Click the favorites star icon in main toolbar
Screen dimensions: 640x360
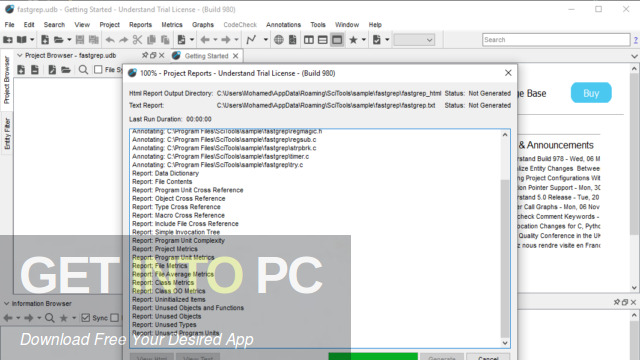[x=353, y=40]
